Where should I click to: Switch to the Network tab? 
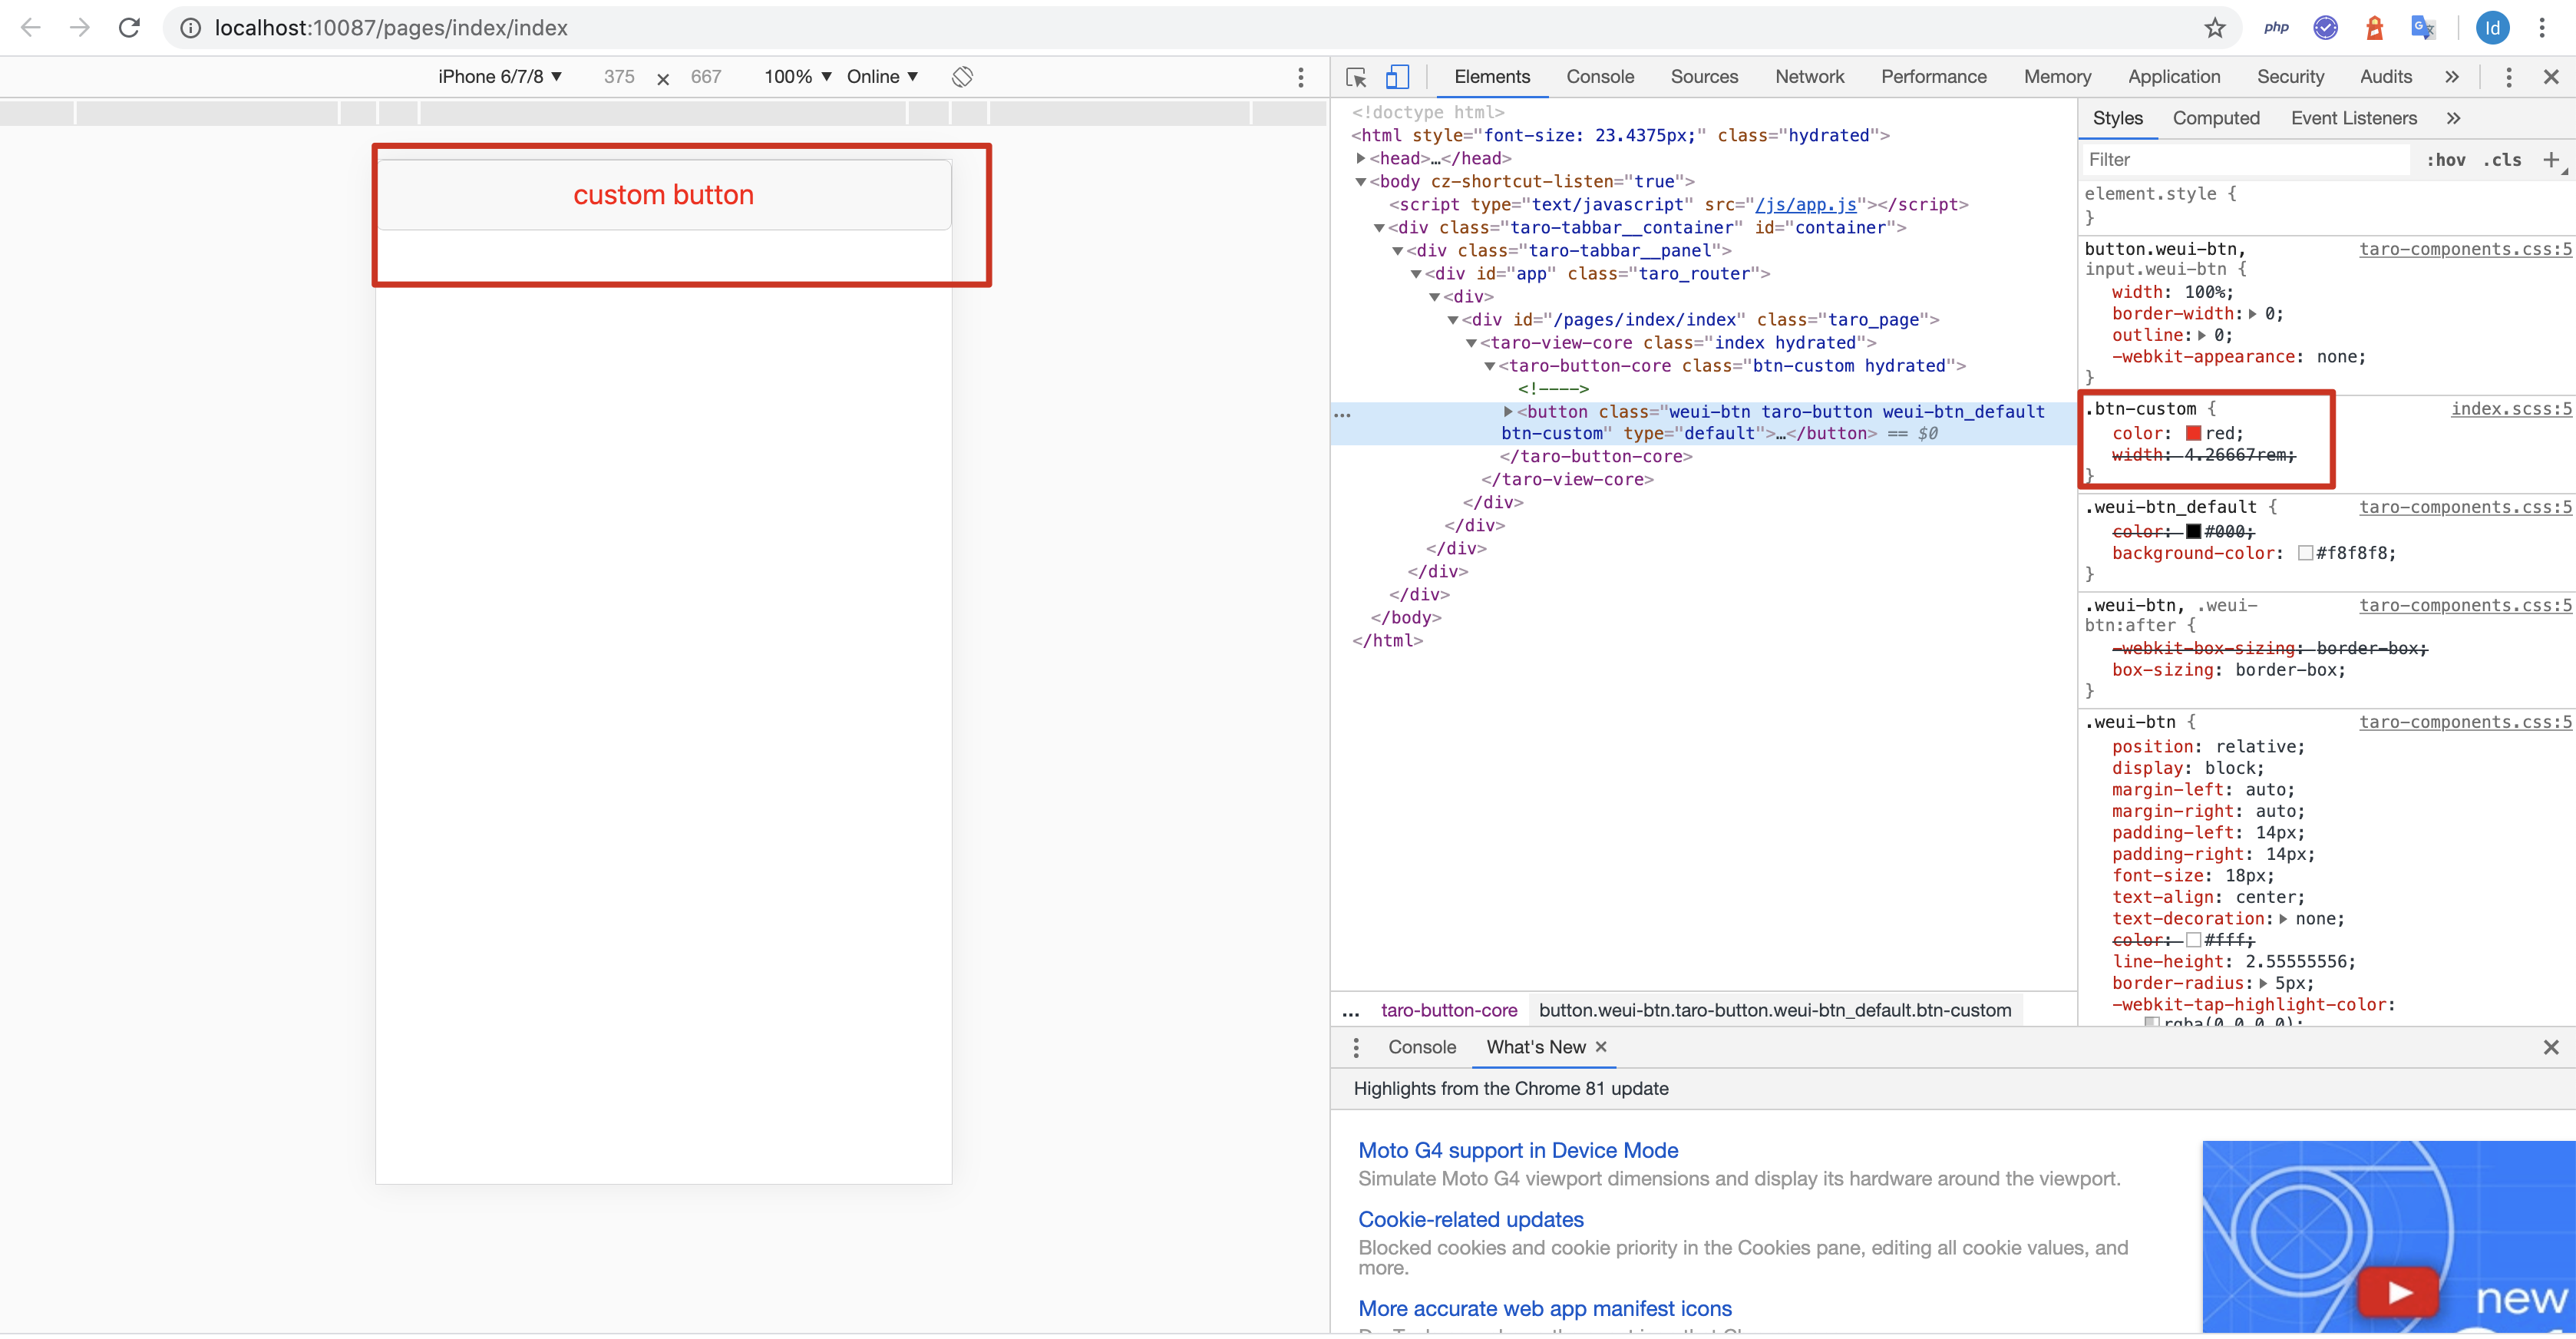1809,77
